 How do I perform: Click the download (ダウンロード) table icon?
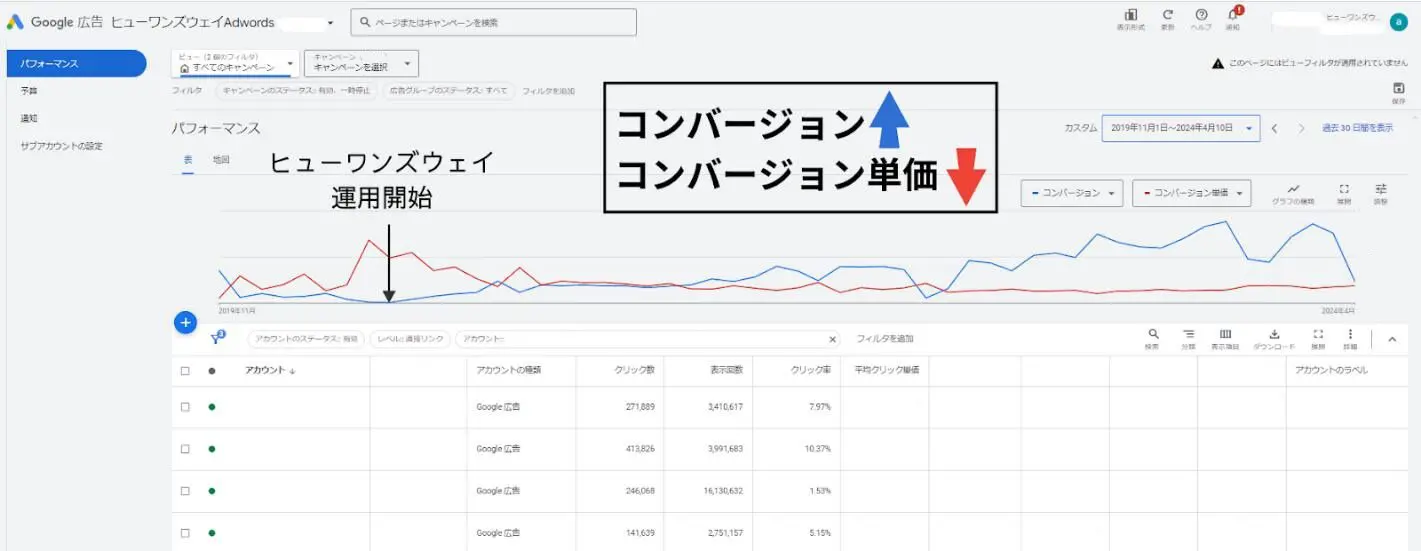click(x=1274, y=336)
